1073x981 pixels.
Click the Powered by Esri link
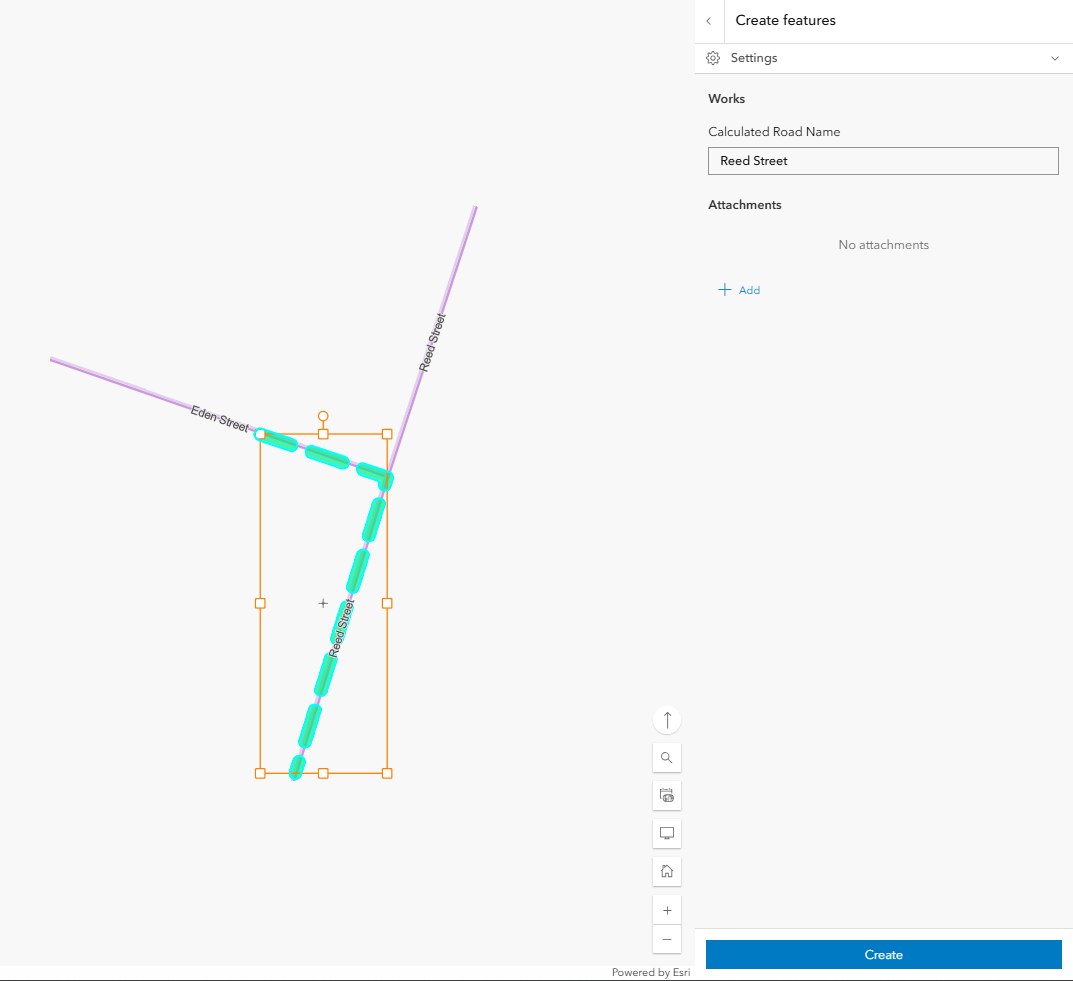[650, 971]
